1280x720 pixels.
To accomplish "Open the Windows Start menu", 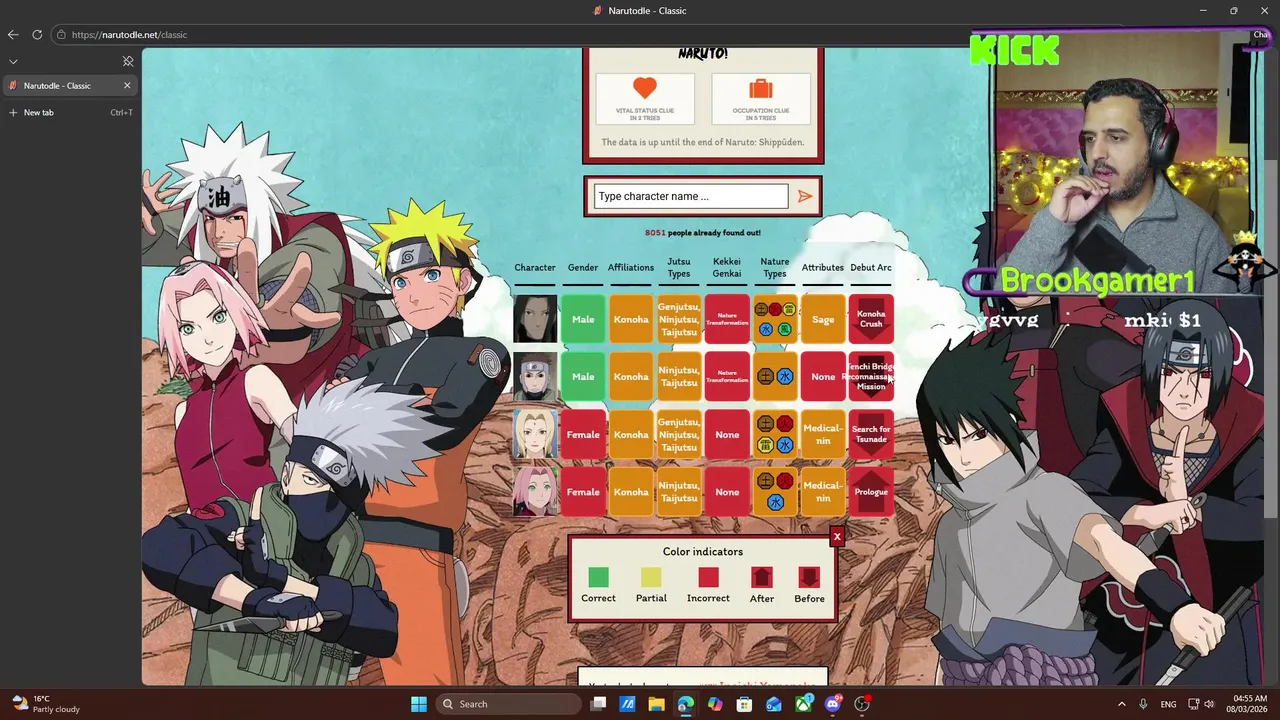I will [419, 704].
